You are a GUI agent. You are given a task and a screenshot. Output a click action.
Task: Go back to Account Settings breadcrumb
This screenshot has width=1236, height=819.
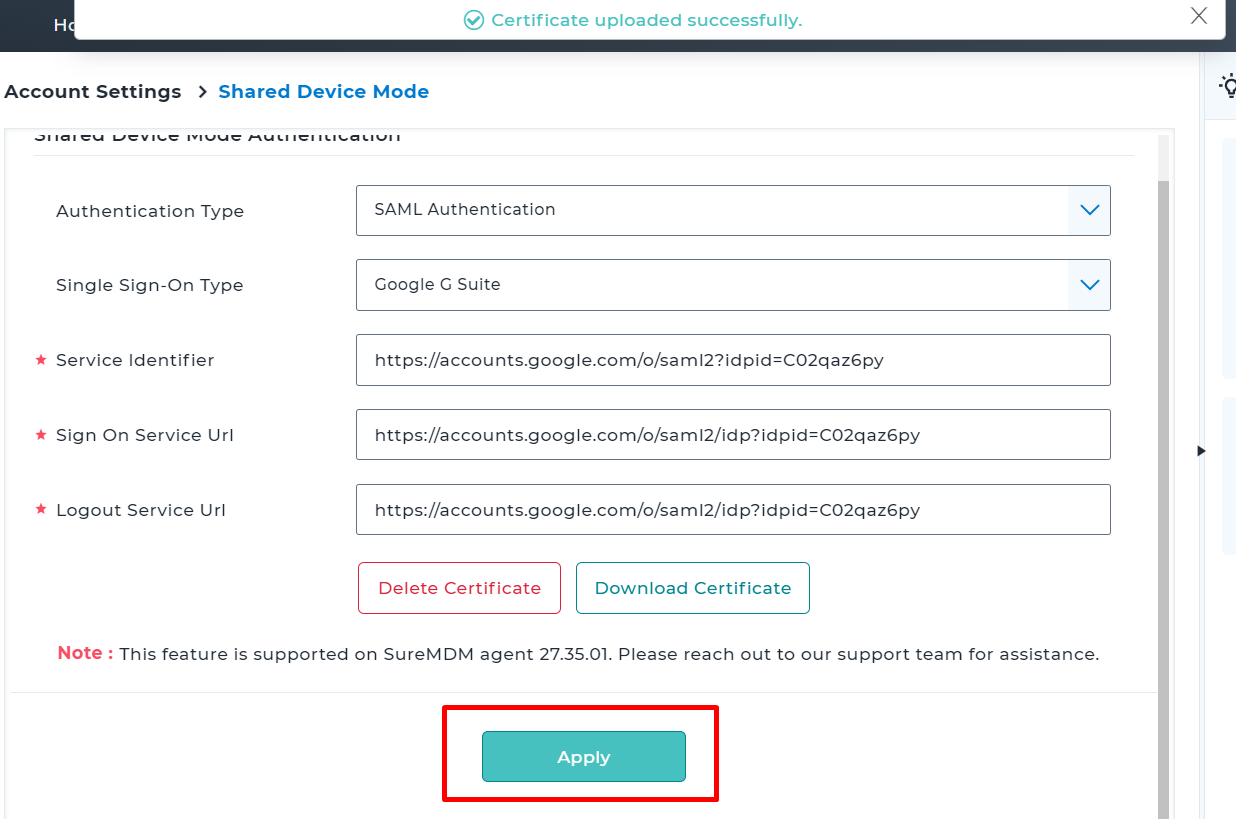pyautogui.click(x=93, y=92)
